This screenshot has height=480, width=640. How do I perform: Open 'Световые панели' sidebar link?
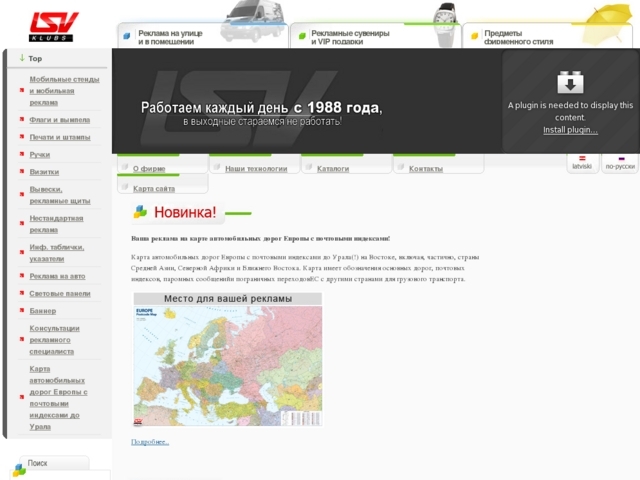click(x=59, y=293)
